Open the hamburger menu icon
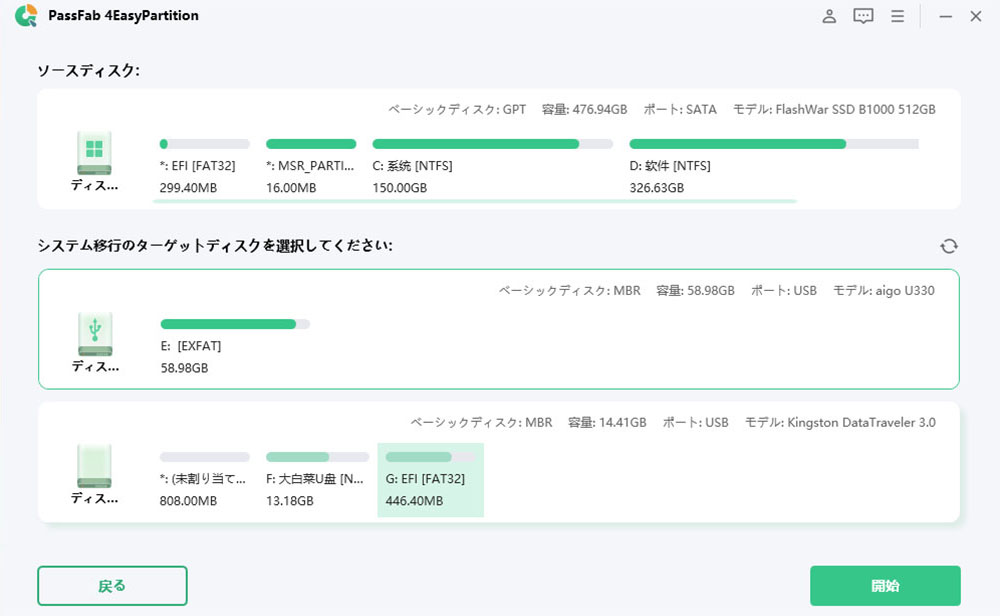Viewport: 1000px width, 616px height. click(898, 16)
